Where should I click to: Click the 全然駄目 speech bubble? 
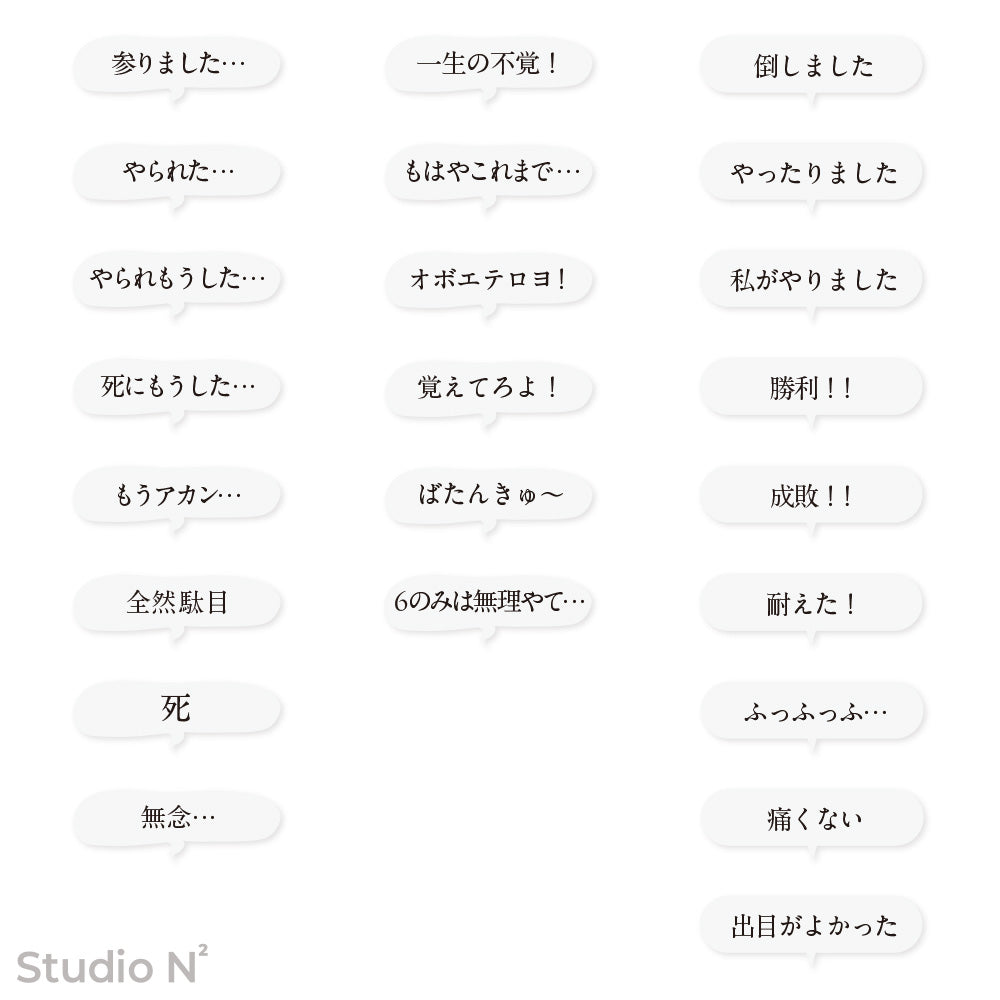pos(177,602)
